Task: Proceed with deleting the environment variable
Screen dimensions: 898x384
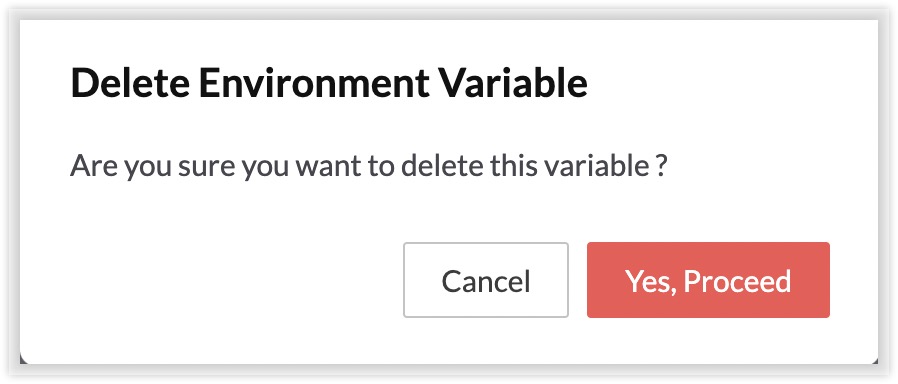Action: pyautogui.click(x=708, y=280)
